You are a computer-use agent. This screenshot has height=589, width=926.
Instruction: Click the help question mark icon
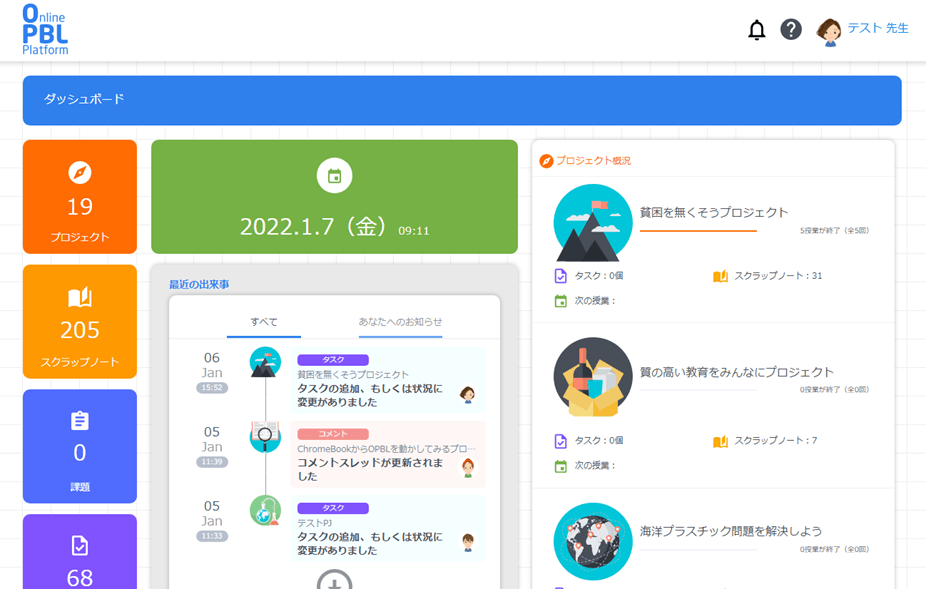(791, 29)
